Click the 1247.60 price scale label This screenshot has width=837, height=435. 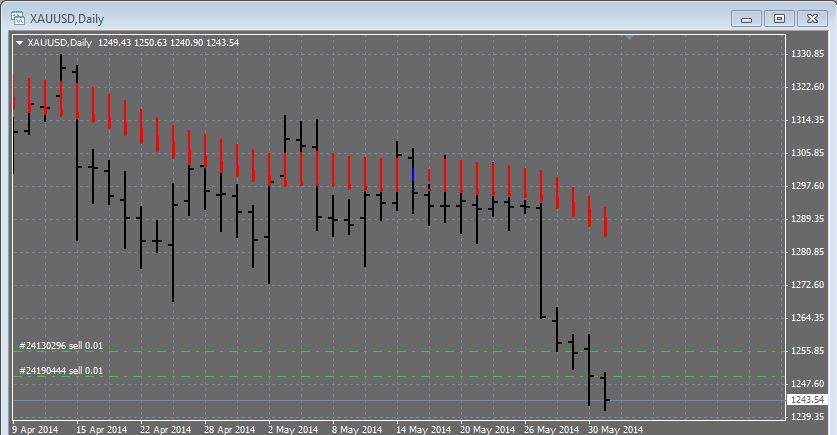[x=807, y=384]
